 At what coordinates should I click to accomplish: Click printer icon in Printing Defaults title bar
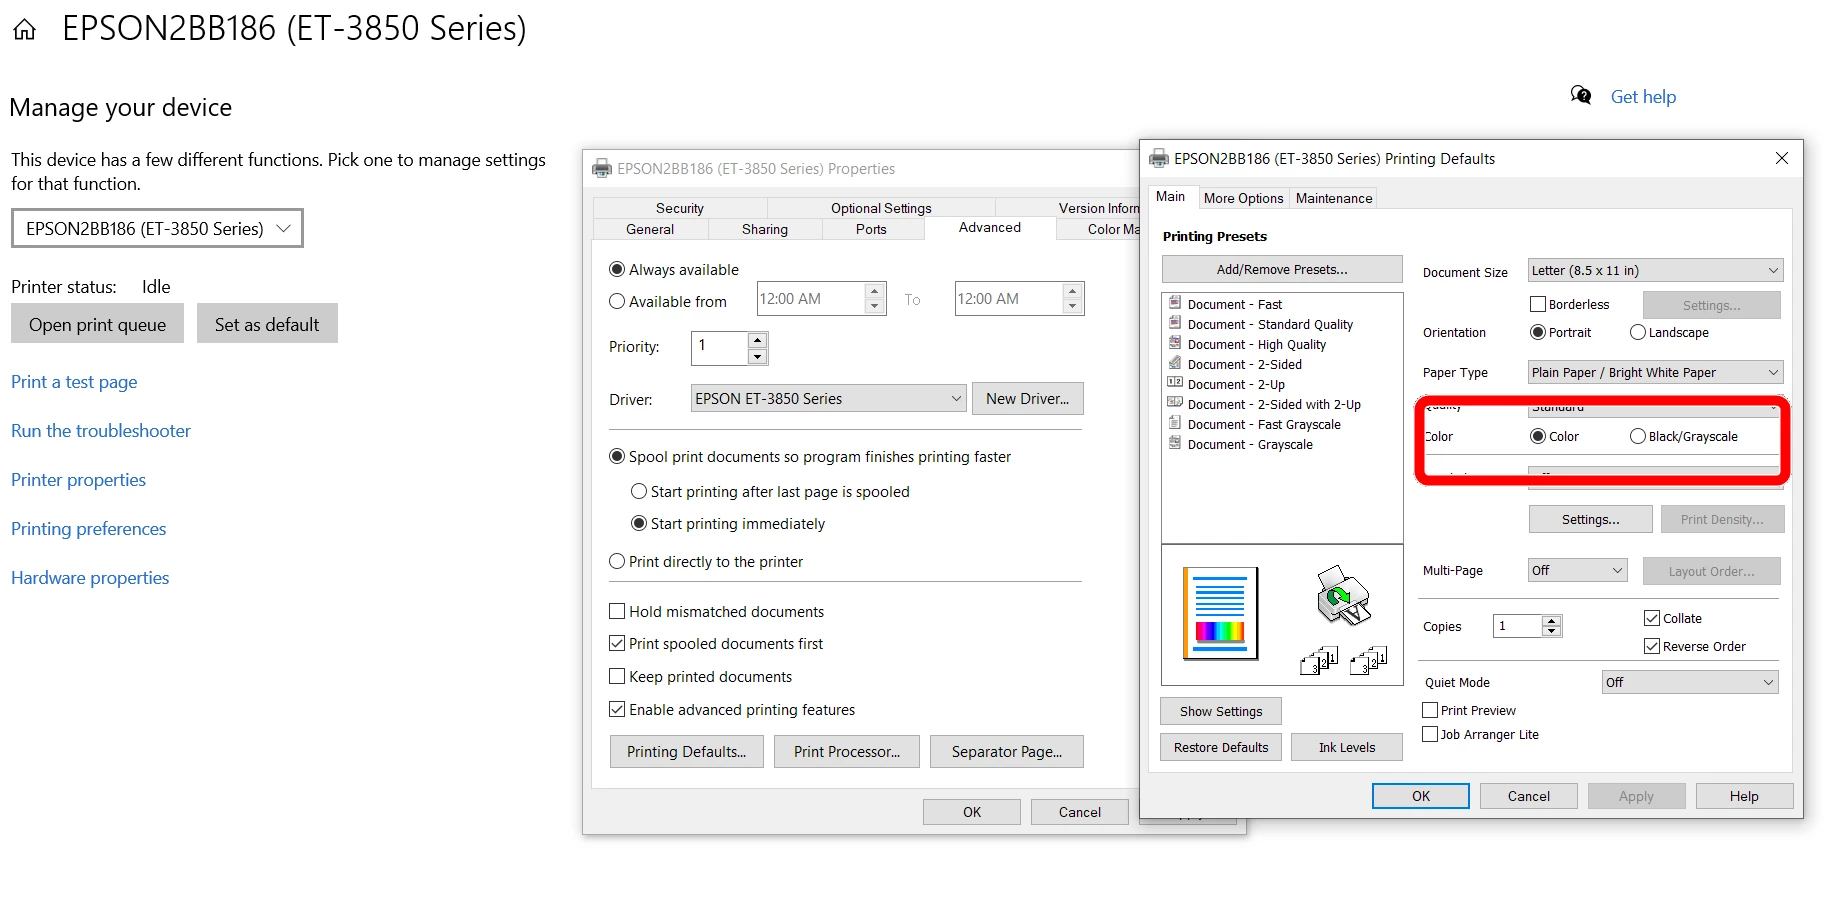pos(1159,158)
